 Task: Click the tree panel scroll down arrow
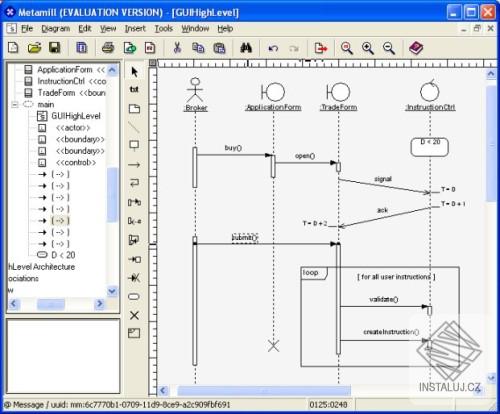tap(112, 291)
